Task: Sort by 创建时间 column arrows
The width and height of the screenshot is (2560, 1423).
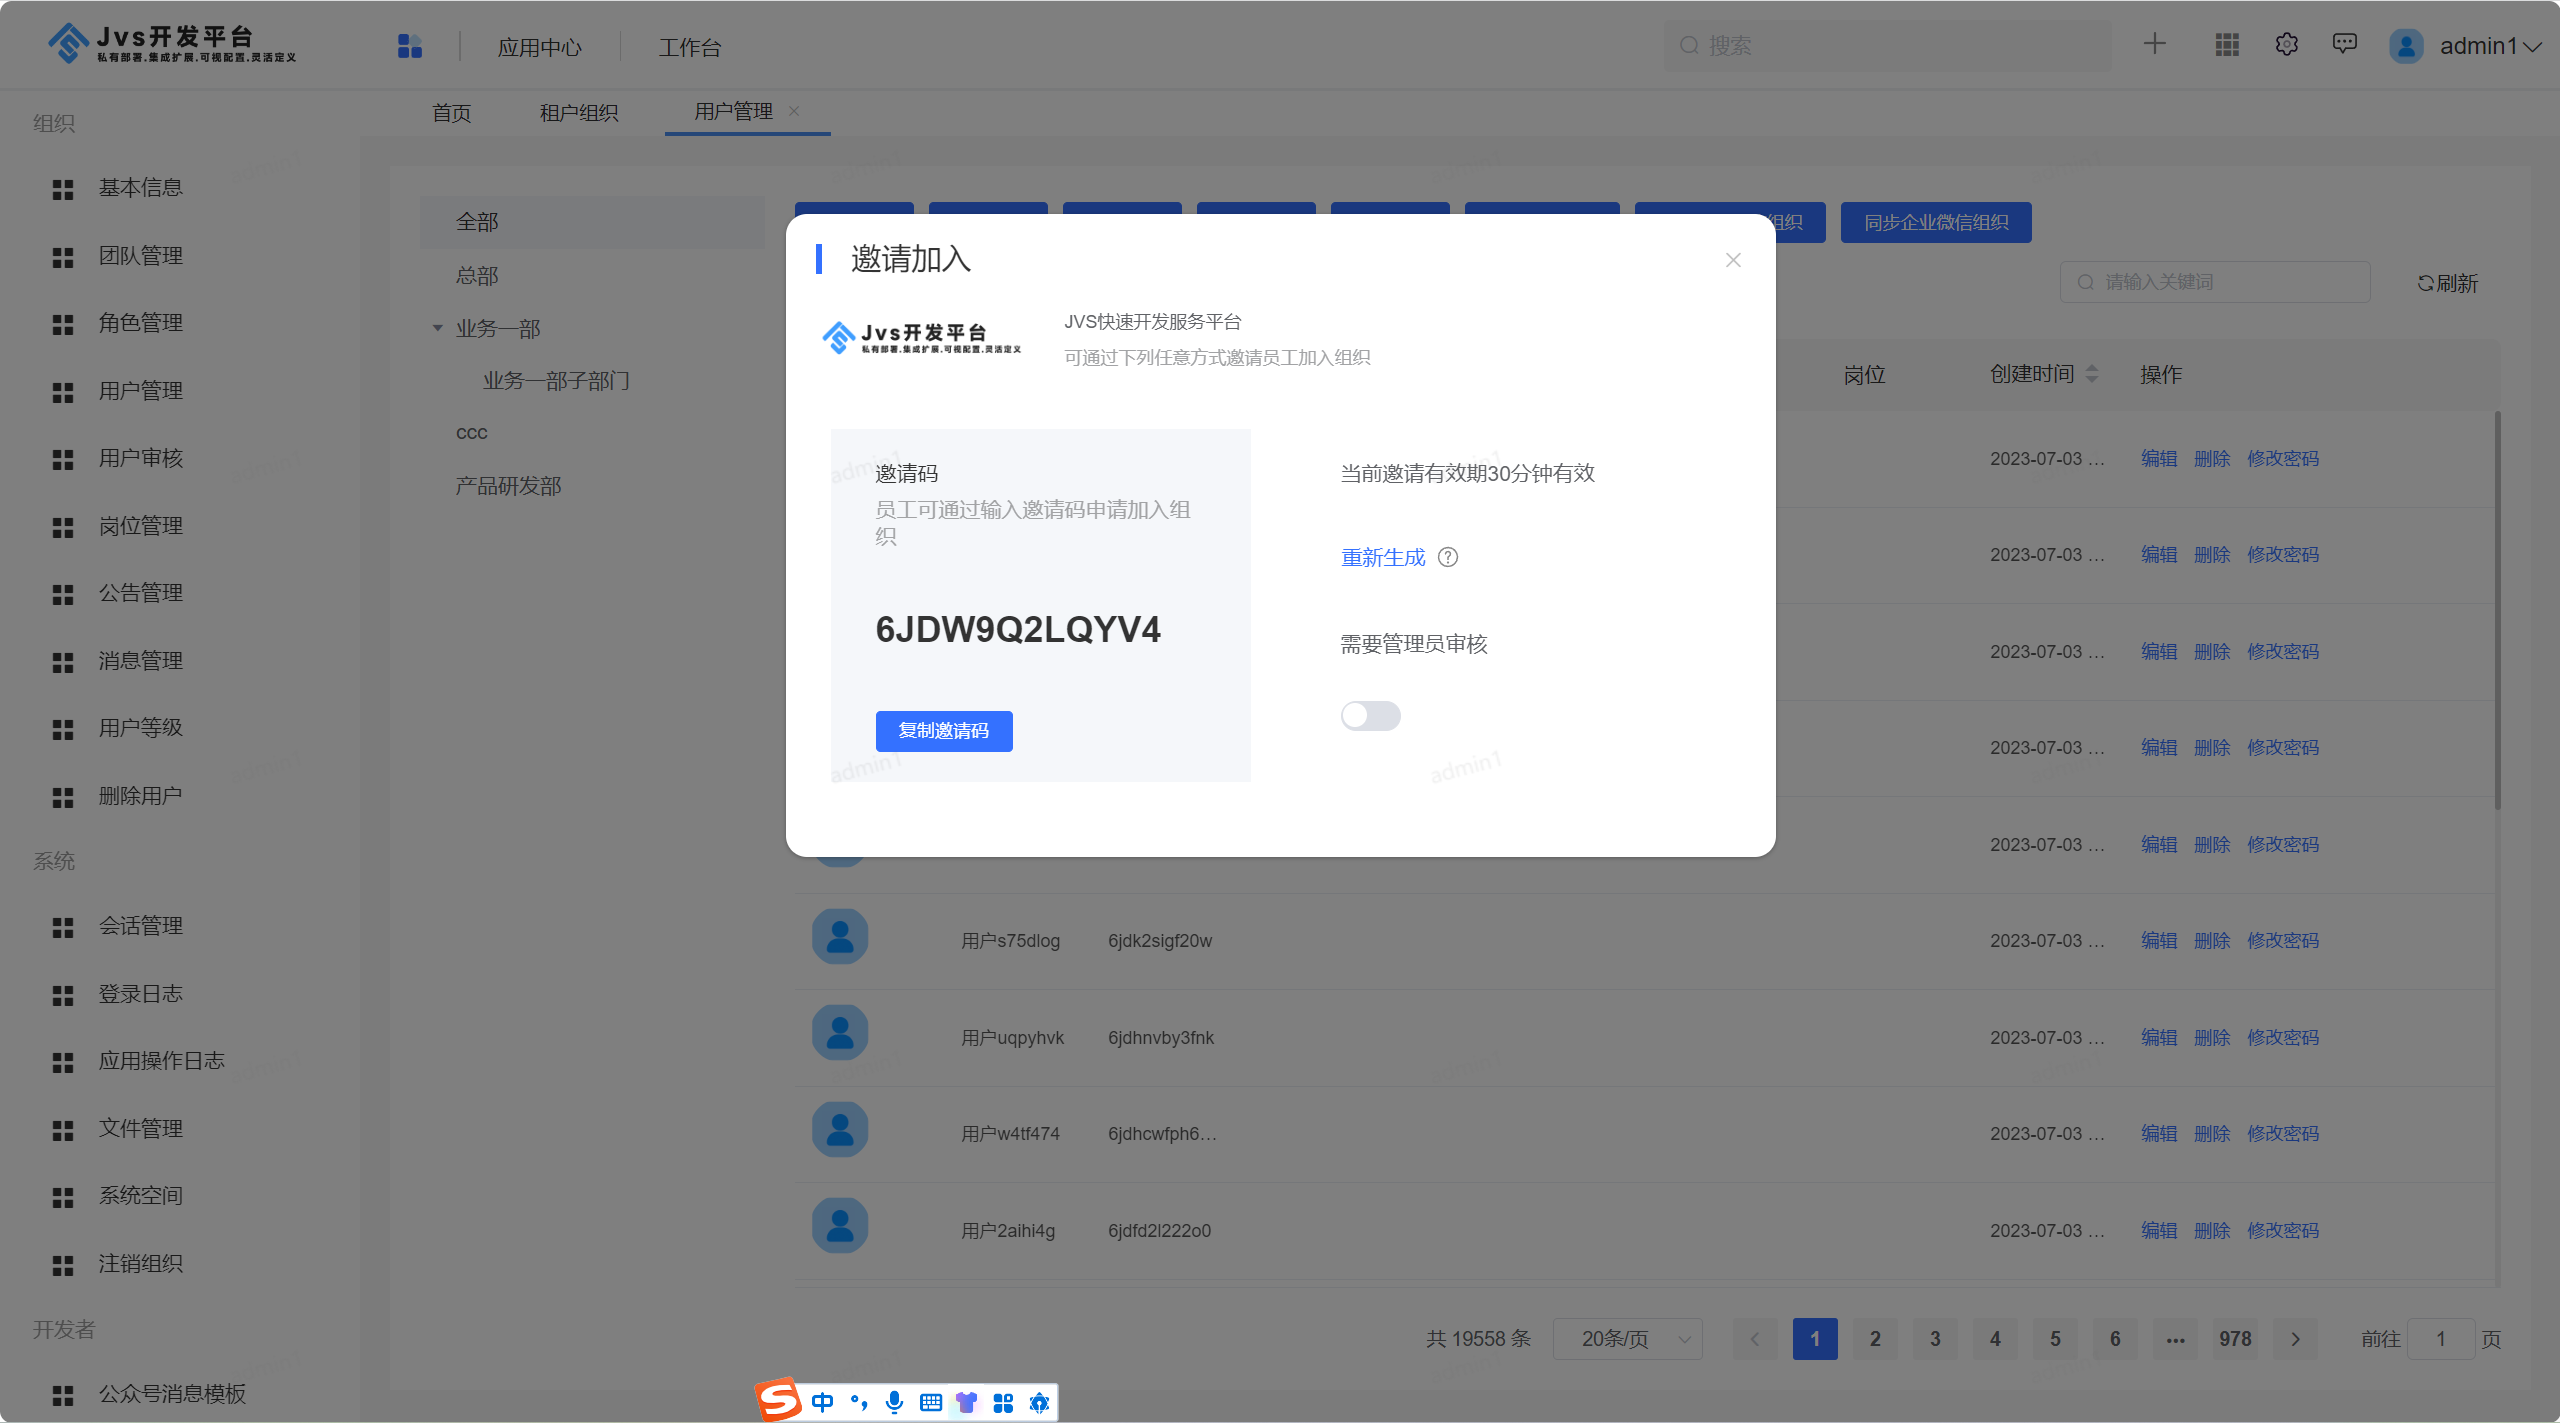Action: pyautogui.click(x=2092, y=374)
